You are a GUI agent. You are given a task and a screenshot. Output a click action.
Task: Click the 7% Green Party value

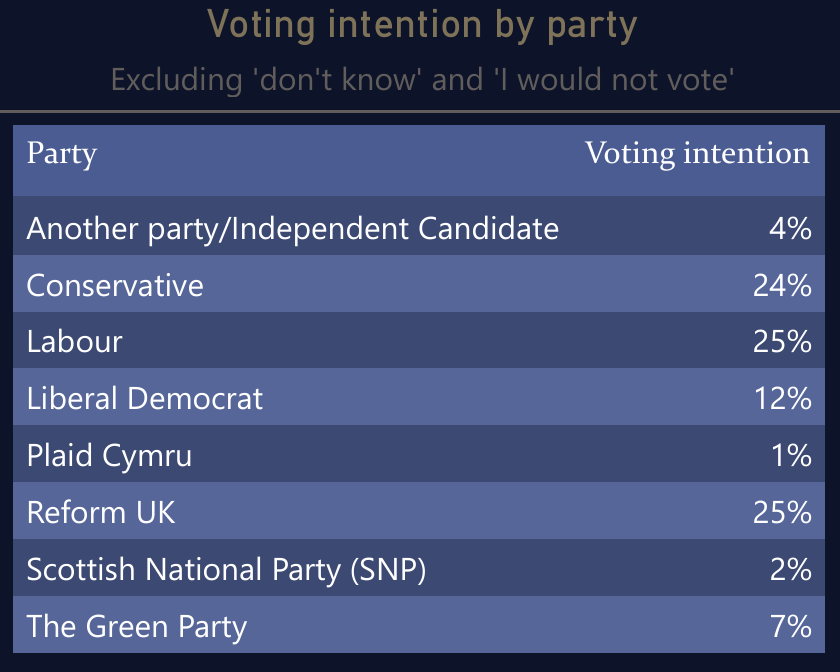(791, 625)
